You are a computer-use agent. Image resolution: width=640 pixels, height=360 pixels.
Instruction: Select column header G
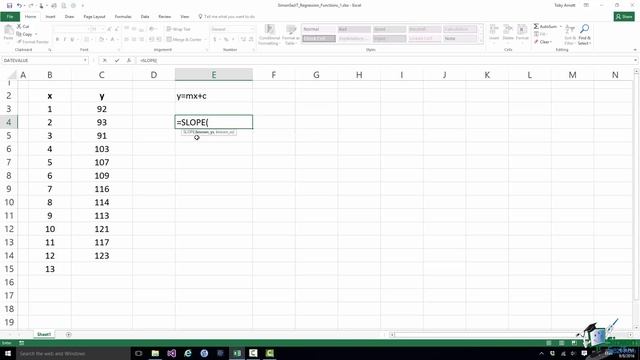[316, 75]
